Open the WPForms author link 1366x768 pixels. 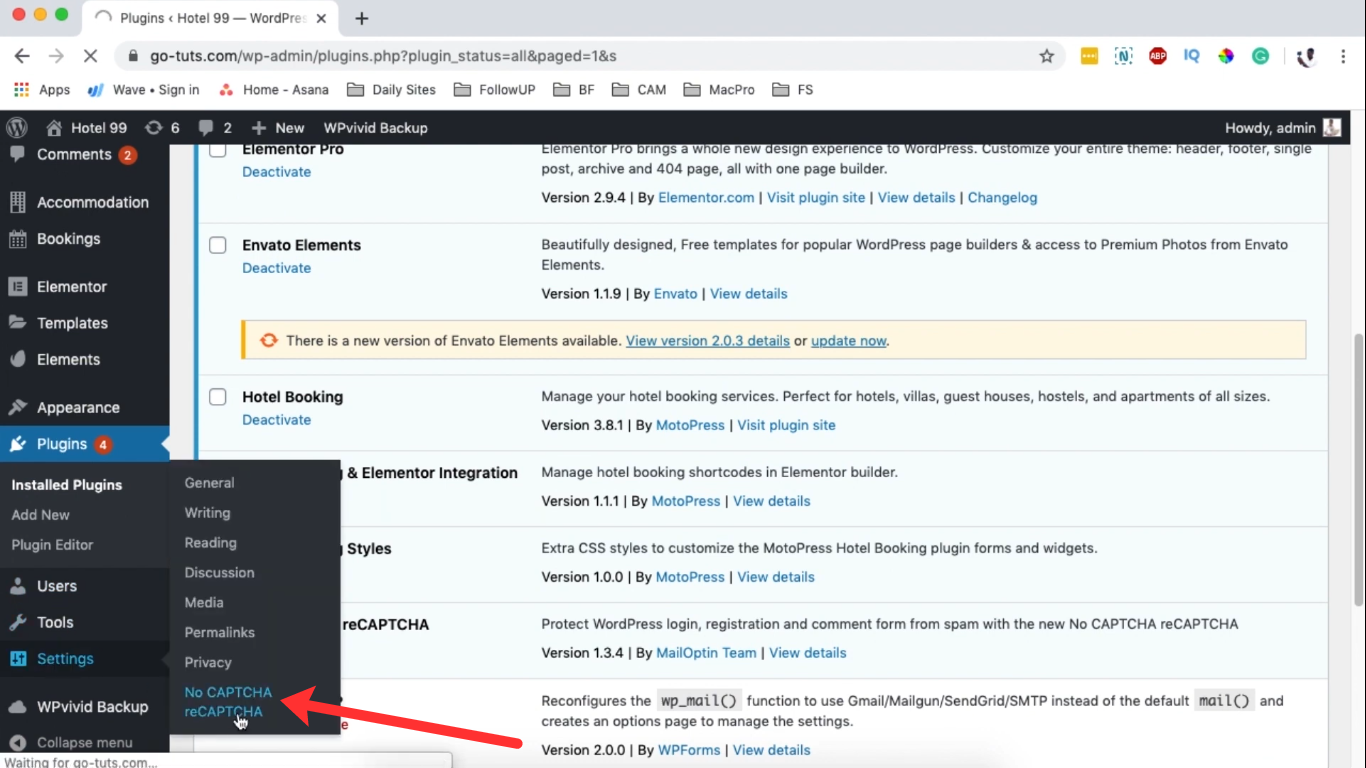pyautogui.click(x=689, y=750)
